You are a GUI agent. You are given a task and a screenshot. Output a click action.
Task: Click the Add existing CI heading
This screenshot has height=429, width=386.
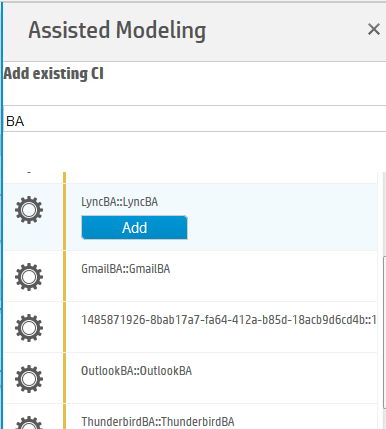[x=54, y=73]
